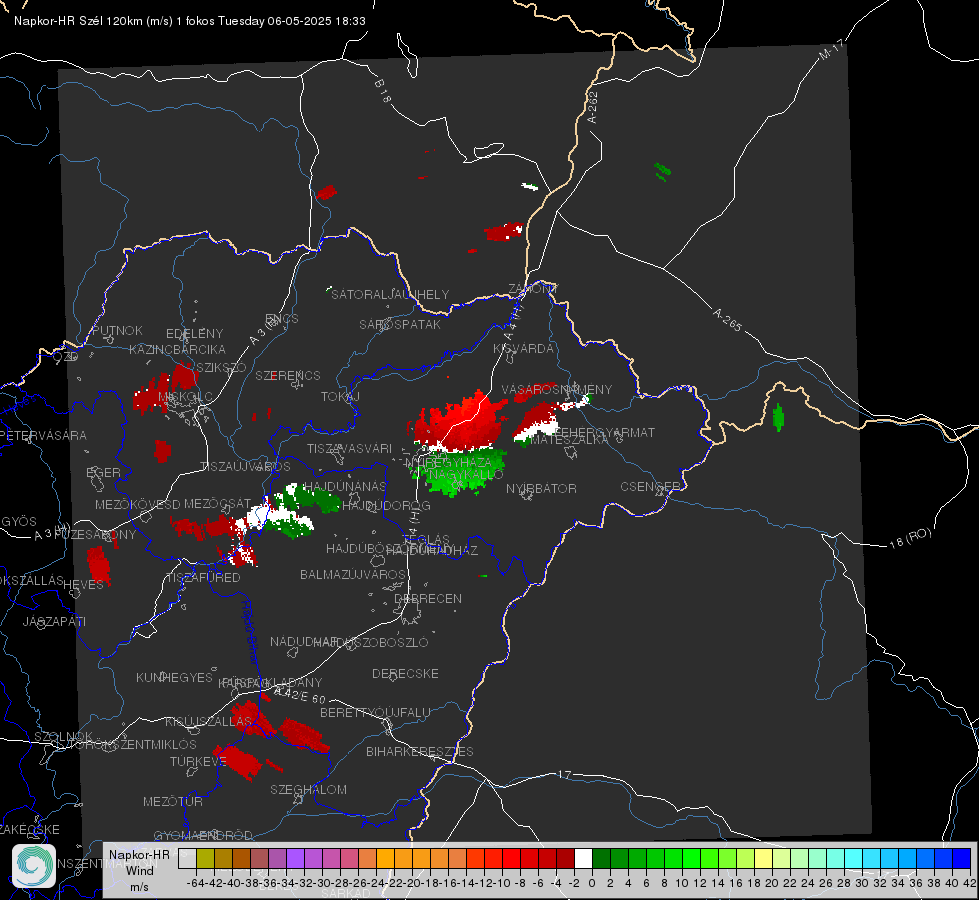Click the SZEGHALOM label

pos(308,789)
